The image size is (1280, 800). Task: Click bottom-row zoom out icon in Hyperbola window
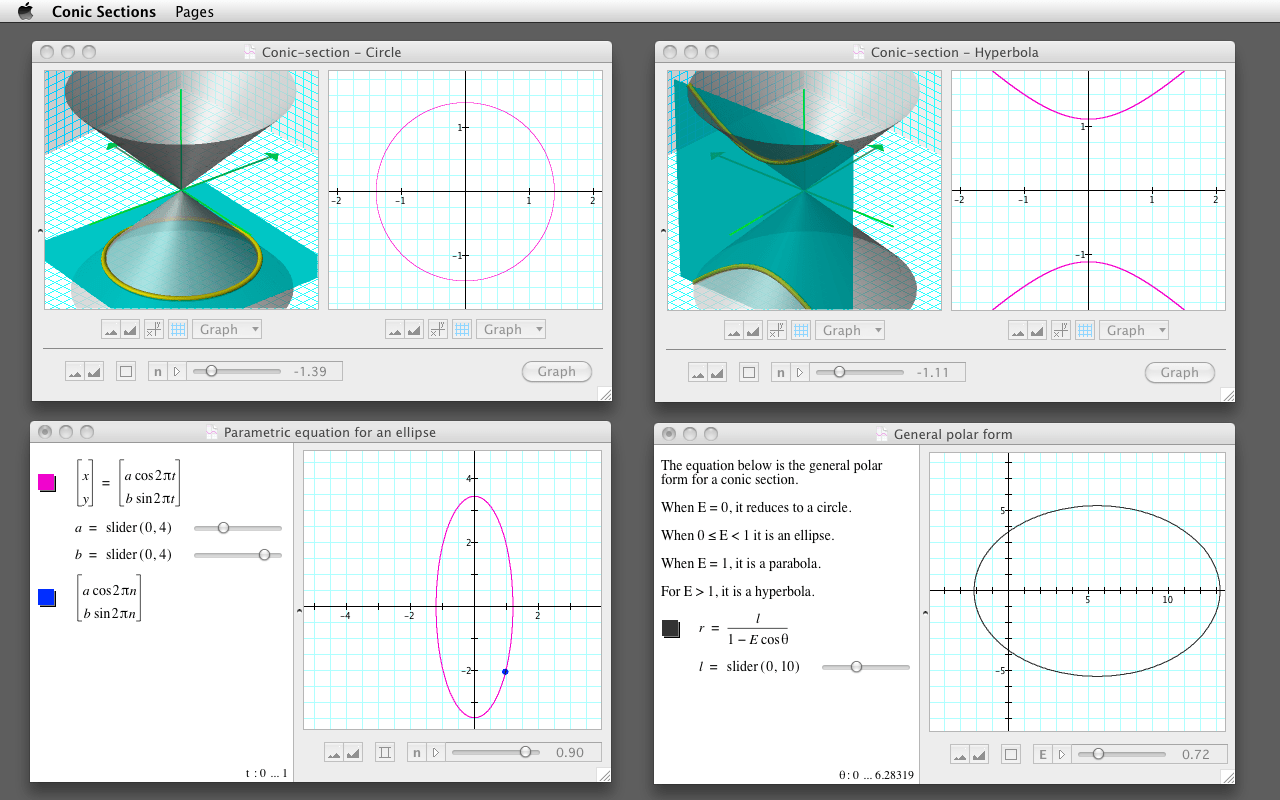point(698,372)
